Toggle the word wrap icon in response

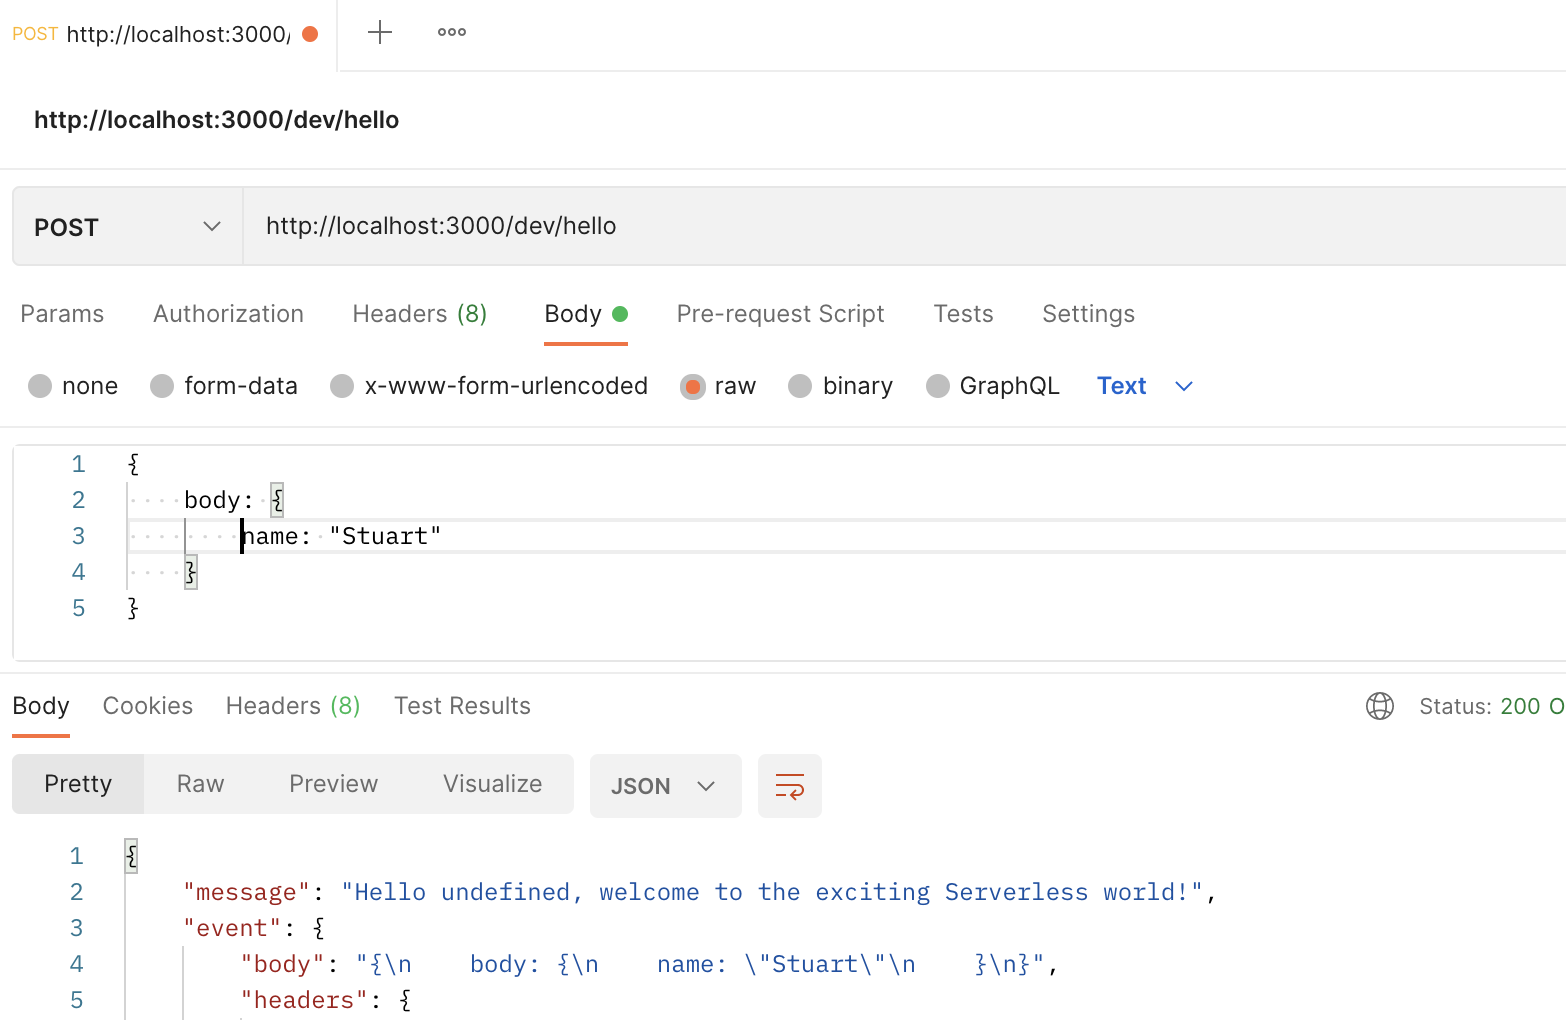[789, 786]
